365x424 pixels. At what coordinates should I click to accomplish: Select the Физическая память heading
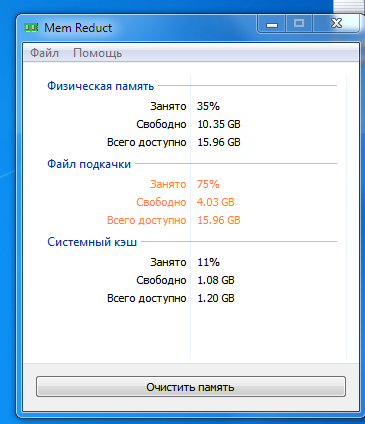[100, 86]
